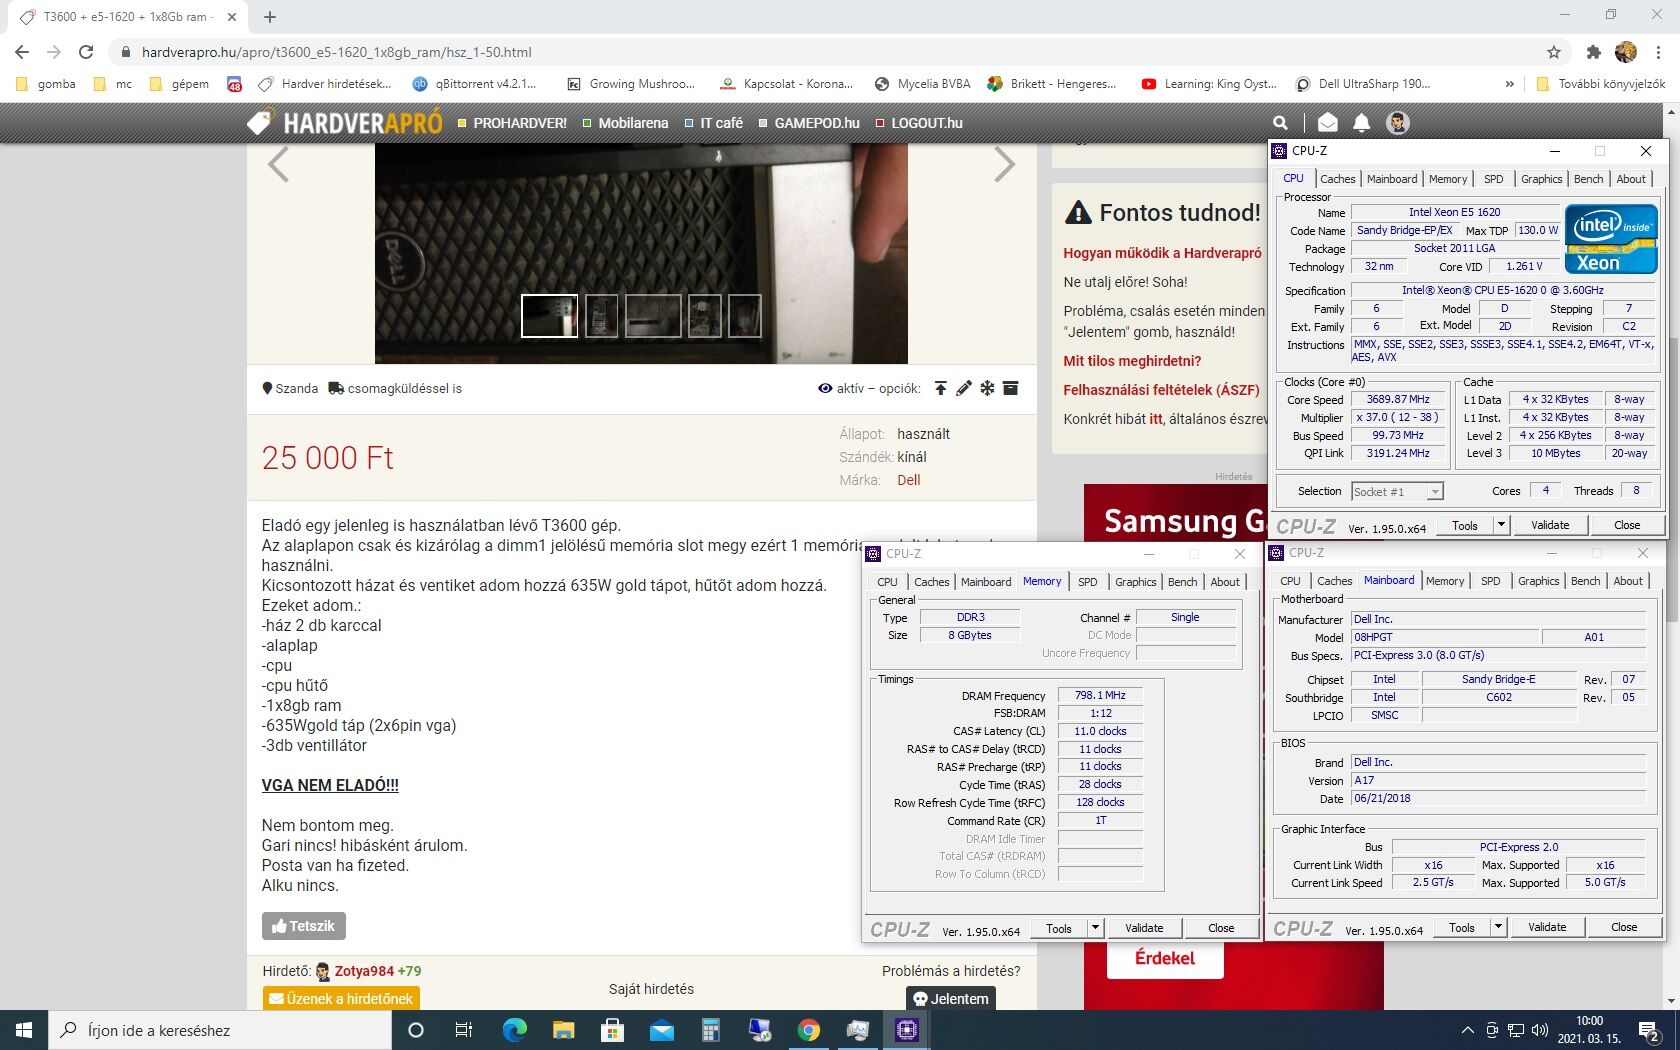Open Calculator from the taskbar

pos(710,1030)
